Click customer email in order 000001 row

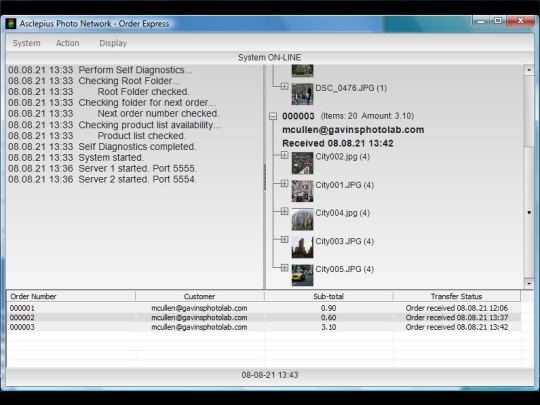coord(199,308)
